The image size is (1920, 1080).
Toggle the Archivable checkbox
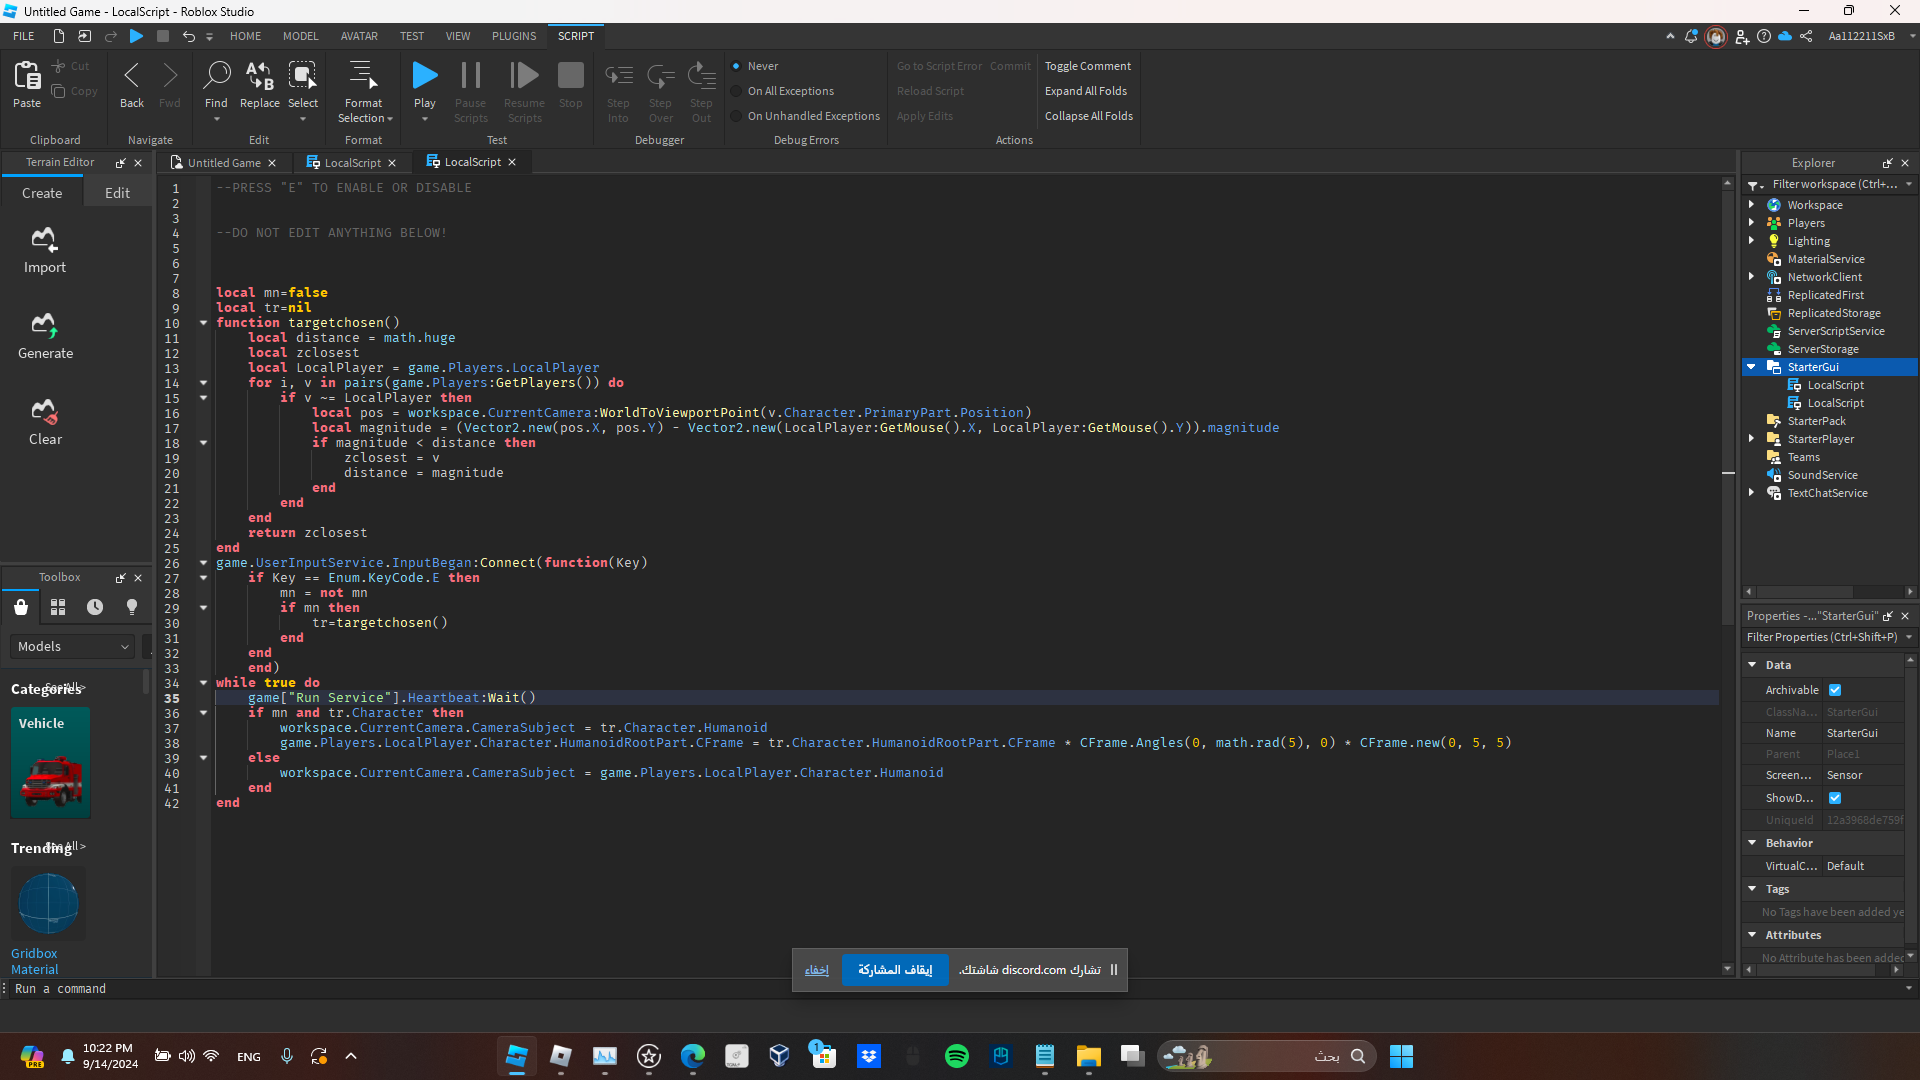(1835, 690)
